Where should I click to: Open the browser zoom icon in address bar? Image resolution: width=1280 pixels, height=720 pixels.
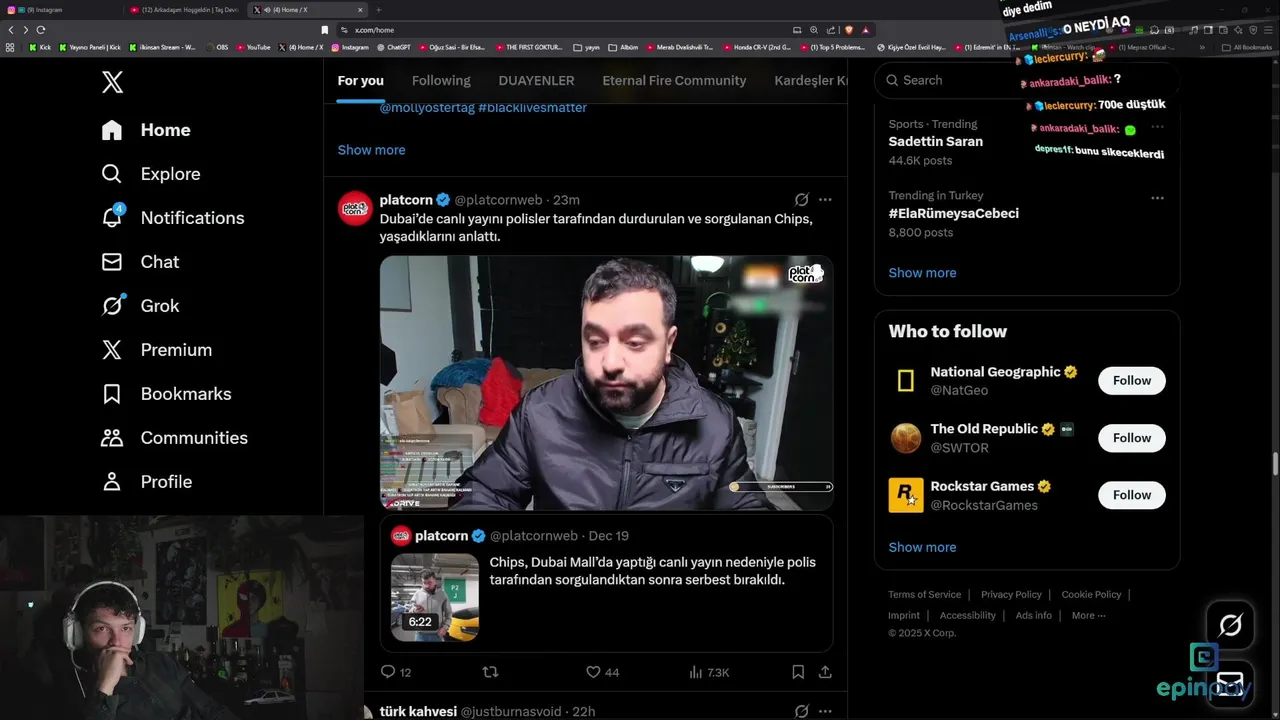click(815, 30)
